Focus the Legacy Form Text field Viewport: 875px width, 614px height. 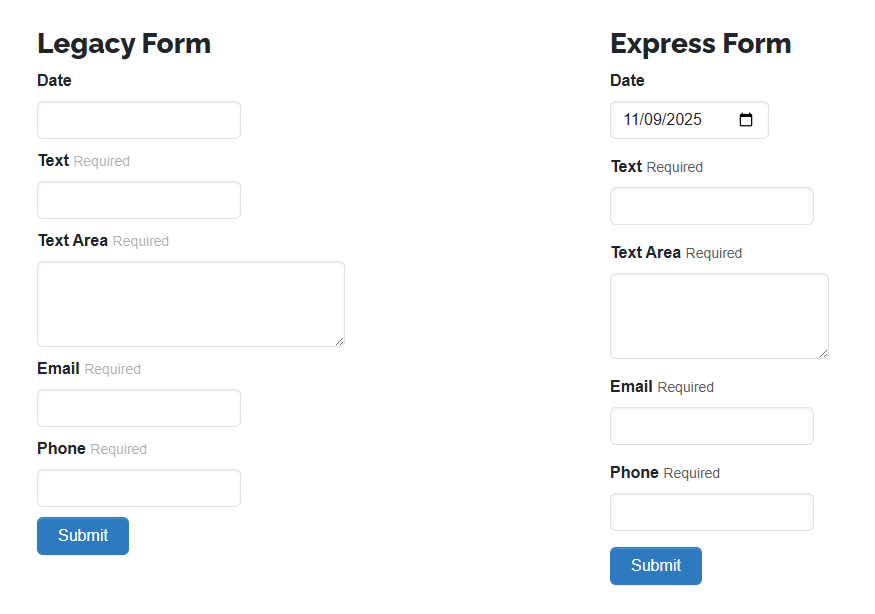click(x=139, y=200)
